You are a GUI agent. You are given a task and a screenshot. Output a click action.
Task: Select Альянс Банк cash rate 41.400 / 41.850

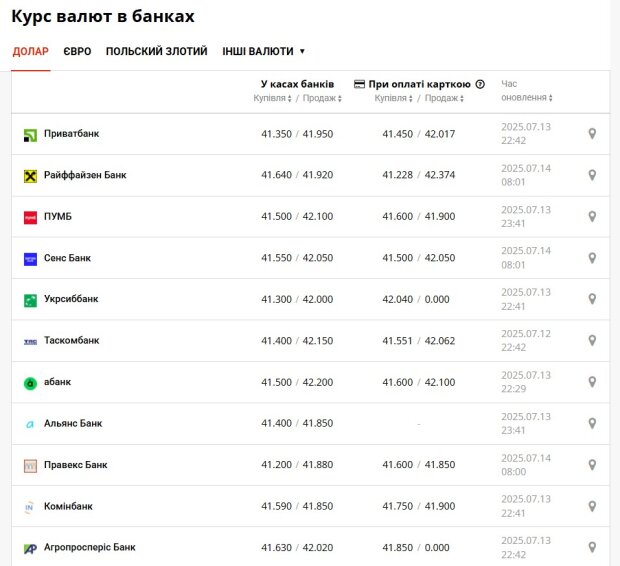(297, 424)
